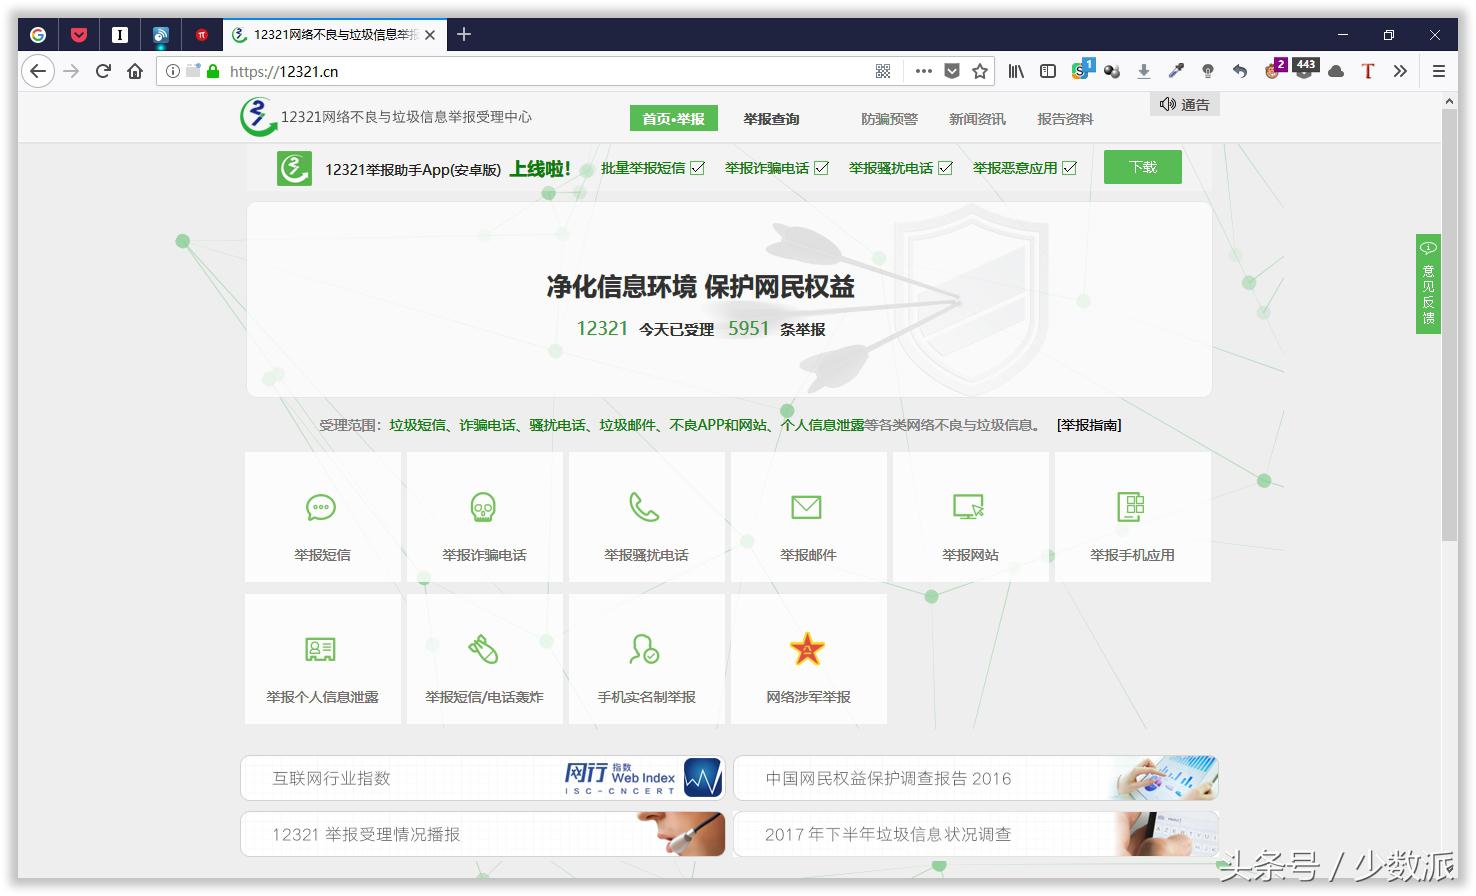Select the 手机实名制举报 person icon
The width and height of the screenshot is (1476, 896).
click(646, 650)
